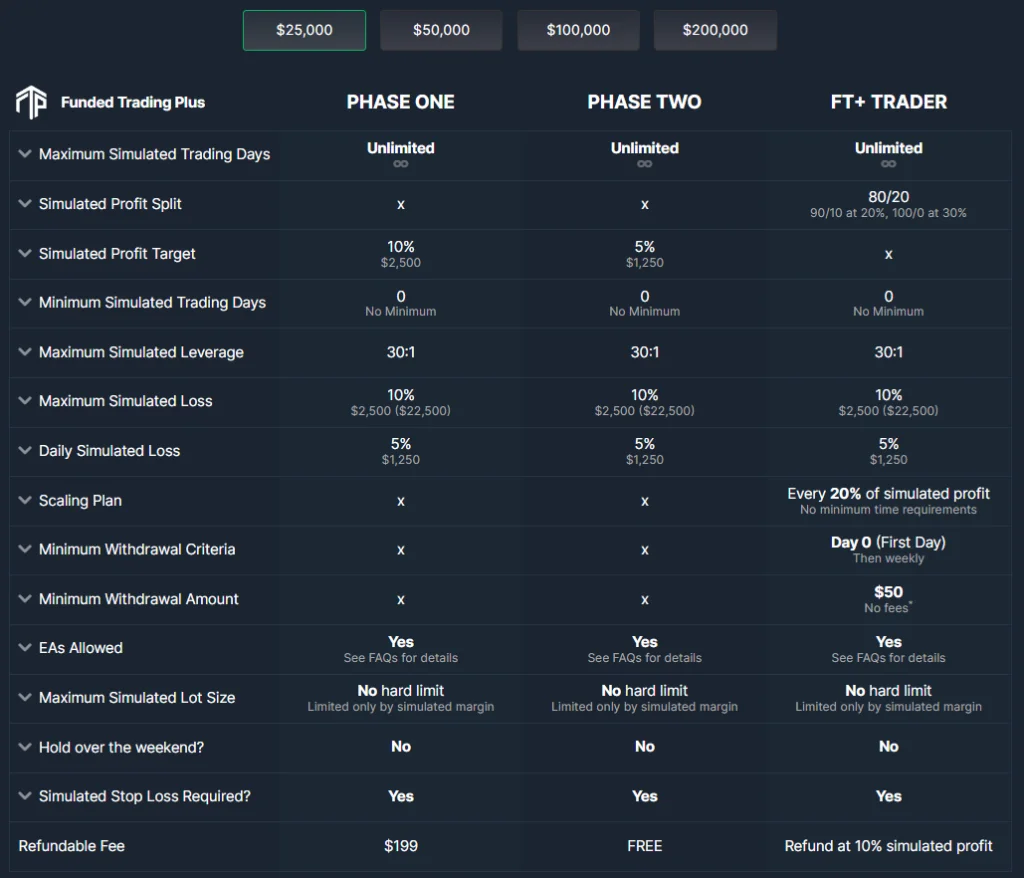Click 'Every 20% of simulated profit' text
Image resolution: width=1024 pixels, height=878 pixels.
889,494
